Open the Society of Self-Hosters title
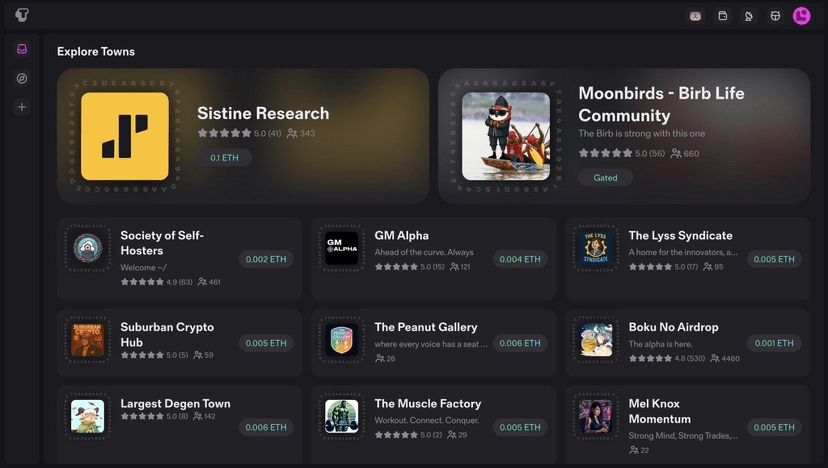Image resolution: width=828 pixels, height=468 pixels. pos(162,243)
